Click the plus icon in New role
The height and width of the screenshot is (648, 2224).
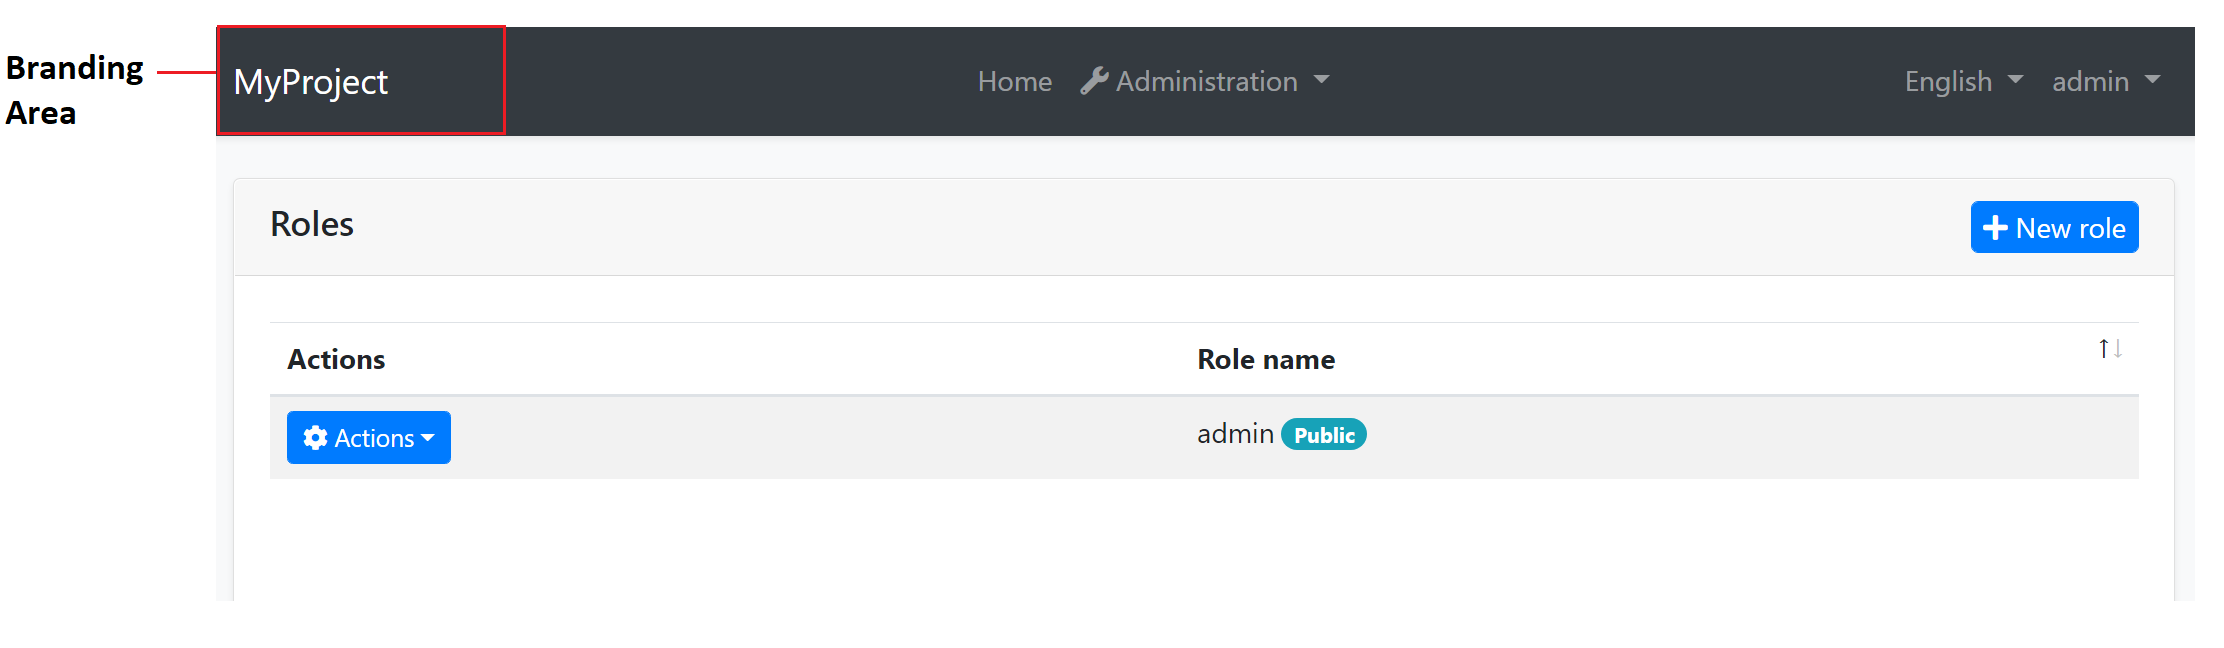pos(1995,228)
